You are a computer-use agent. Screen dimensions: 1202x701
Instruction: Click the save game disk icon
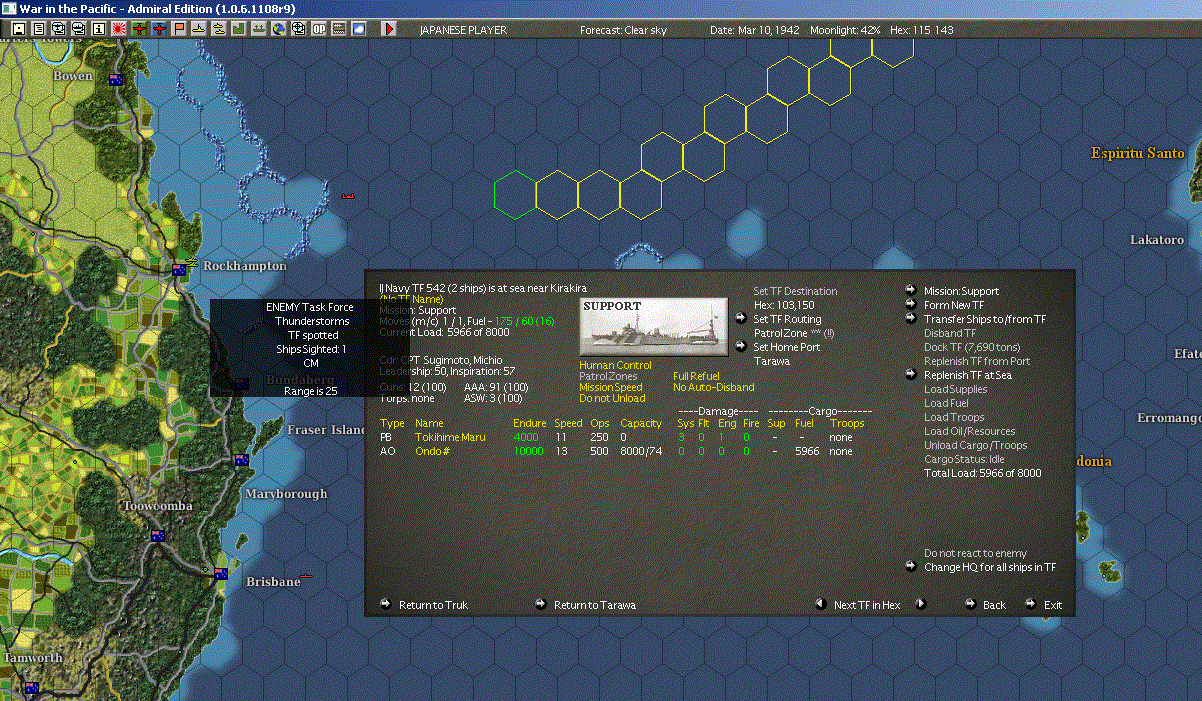[18, 29]
